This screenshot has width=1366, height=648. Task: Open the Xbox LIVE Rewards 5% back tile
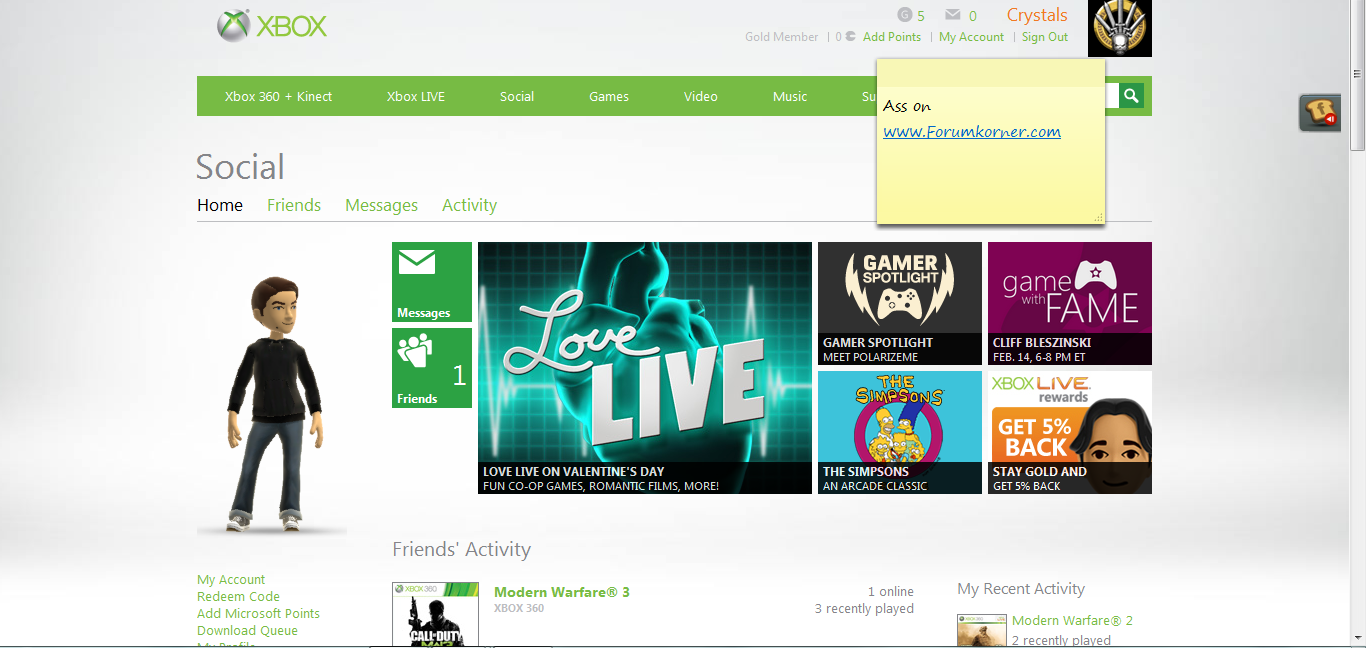pyautogui.click(x=1070, y=432)
